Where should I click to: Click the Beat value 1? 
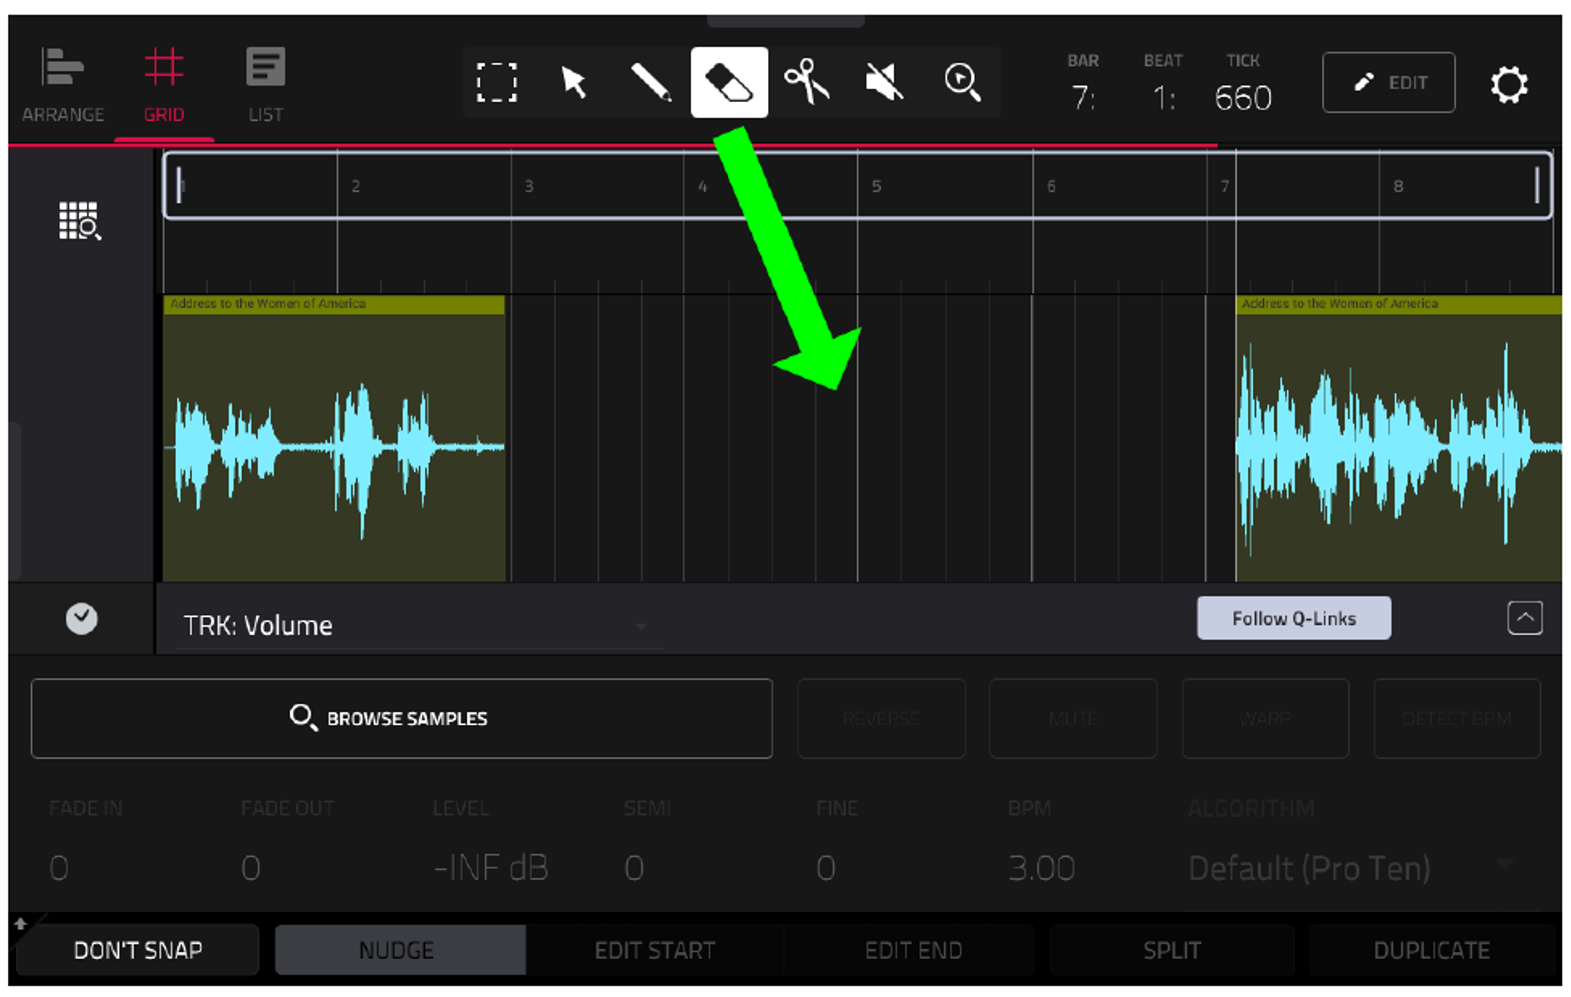(1163, 98)
